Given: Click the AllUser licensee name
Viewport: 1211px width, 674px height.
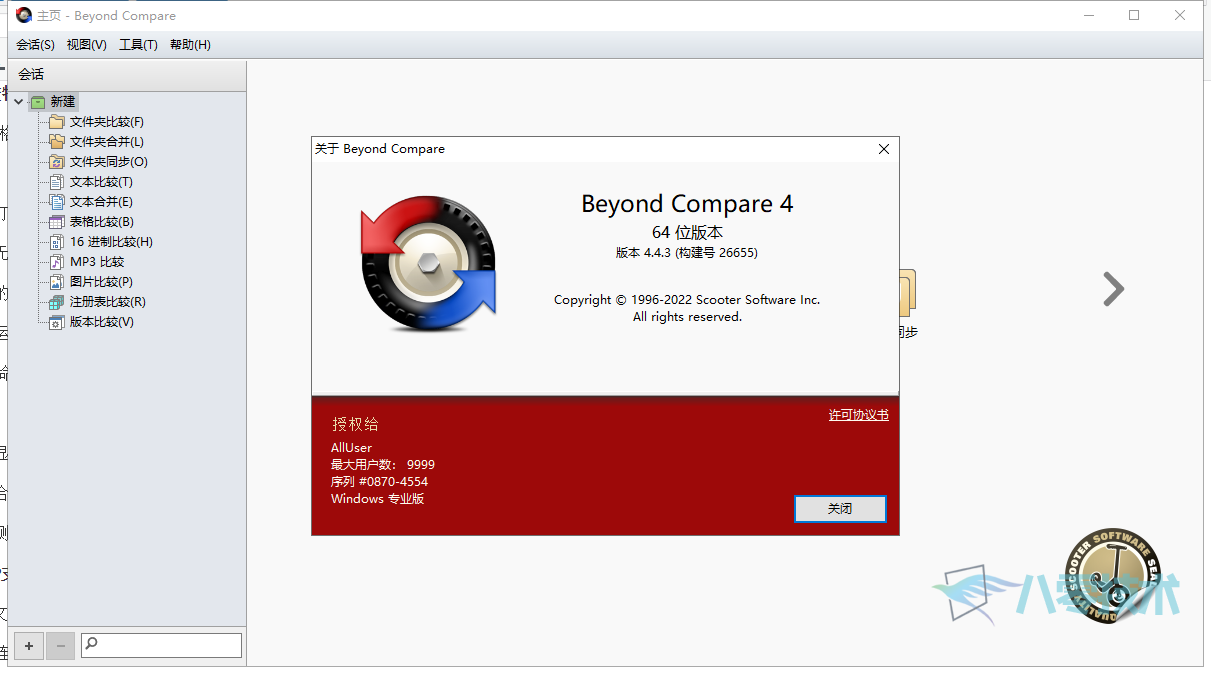Looking at the screenshot, I should pos(351,448).
